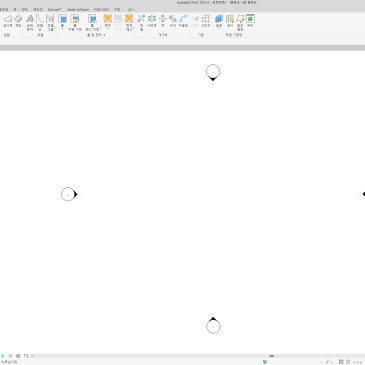This screenshot has height=365, width=365.
Task: Select the north elevation marker at top
Action: 213,73
